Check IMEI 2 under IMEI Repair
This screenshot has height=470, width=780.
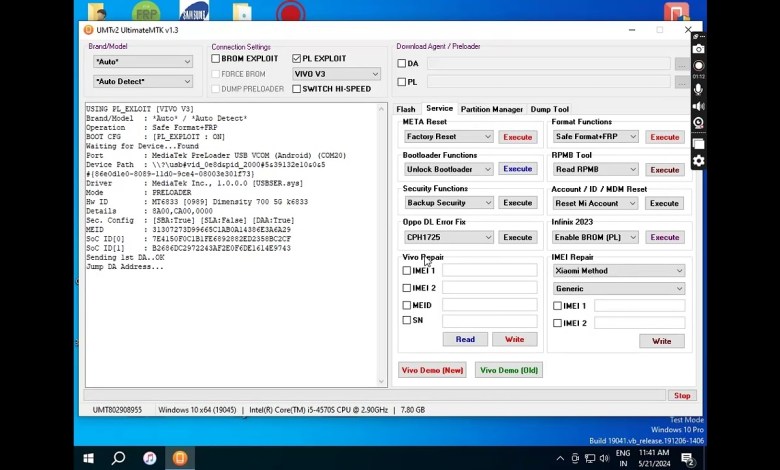(x=558, y=323)
